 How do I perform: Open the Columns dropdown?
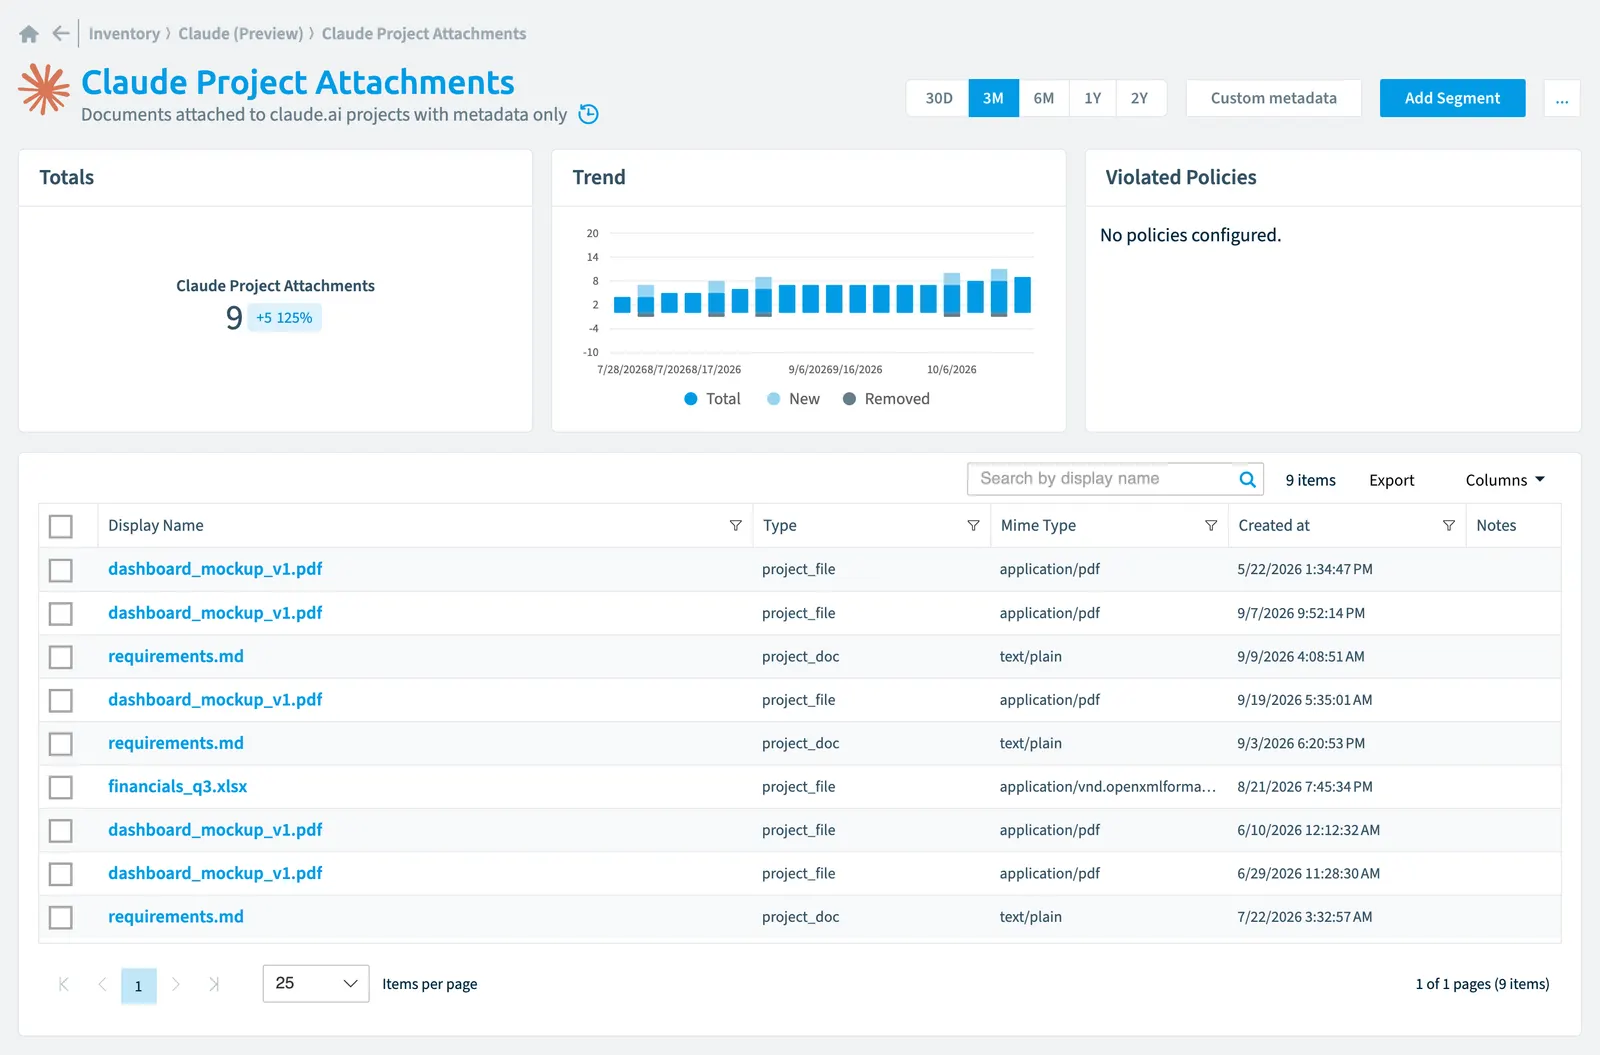point(1505,480)
